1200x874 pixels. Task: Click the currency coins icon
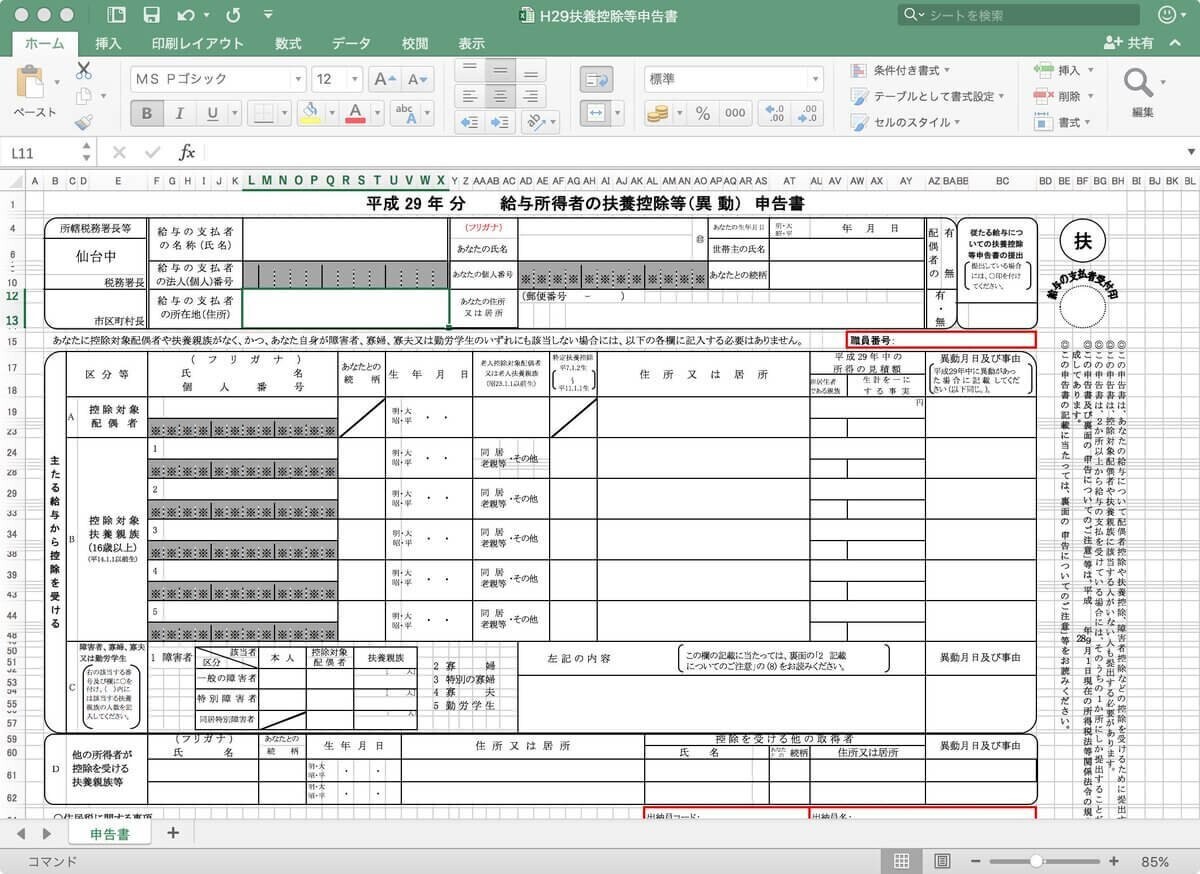coord(657,113)
